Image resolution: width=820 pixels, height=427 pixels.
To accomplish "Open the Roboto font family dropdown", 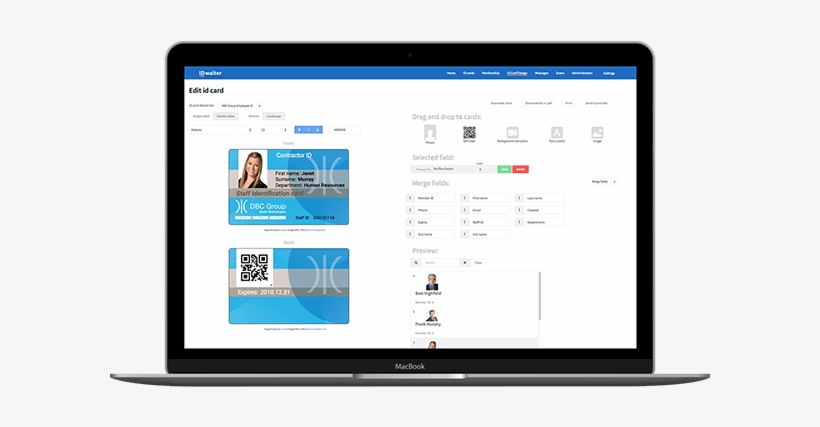I will pos(215,129).
